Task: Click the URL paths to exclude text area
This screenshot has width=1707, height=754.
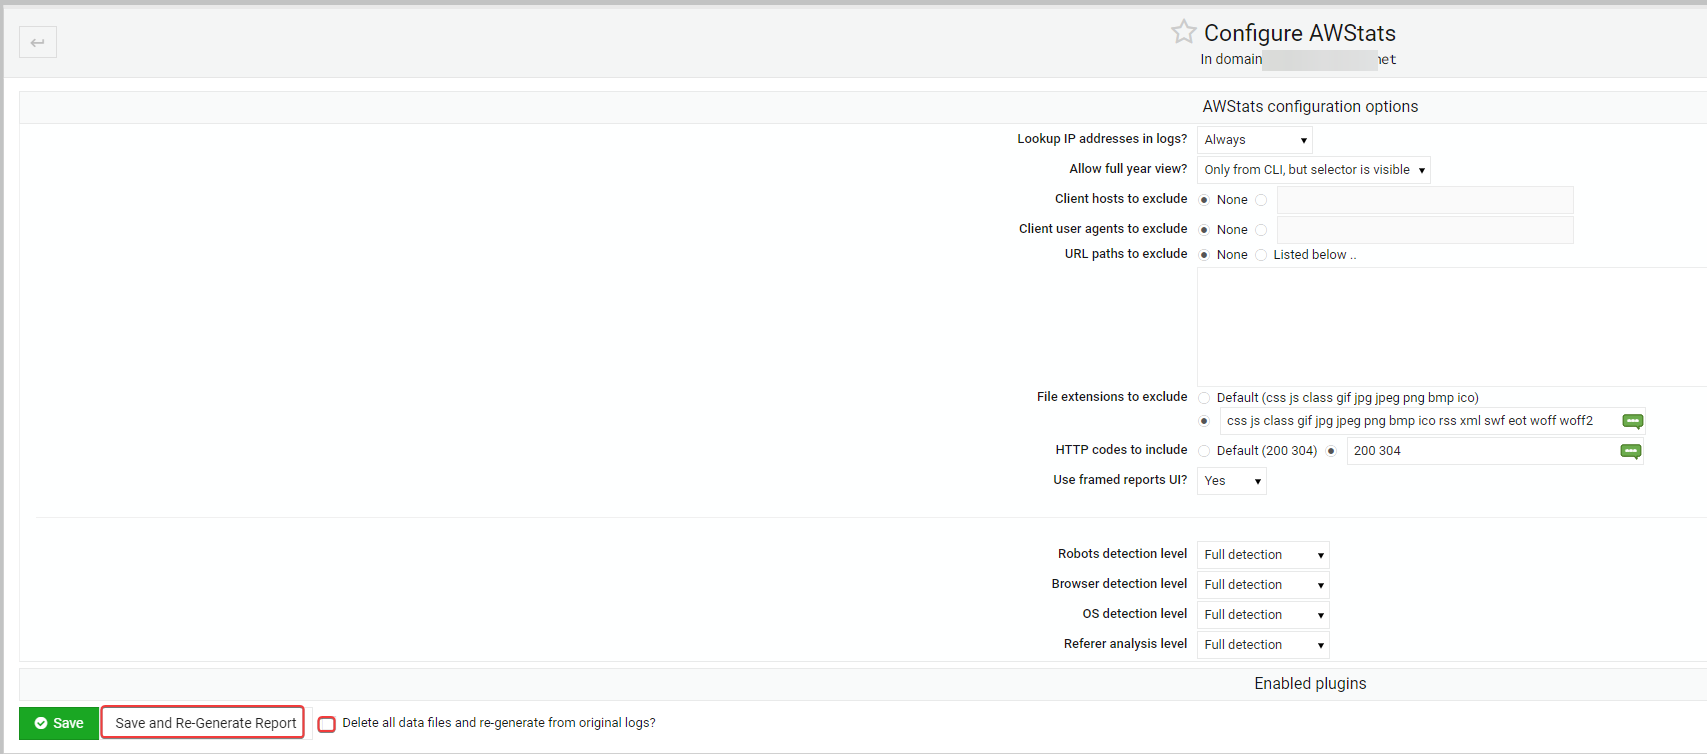Action: (1450, 326)
